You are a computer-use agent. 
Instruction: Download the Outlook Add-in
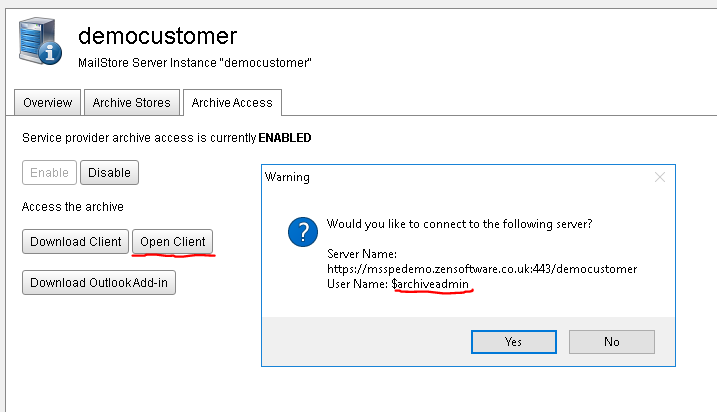click(x=99, y=283)
